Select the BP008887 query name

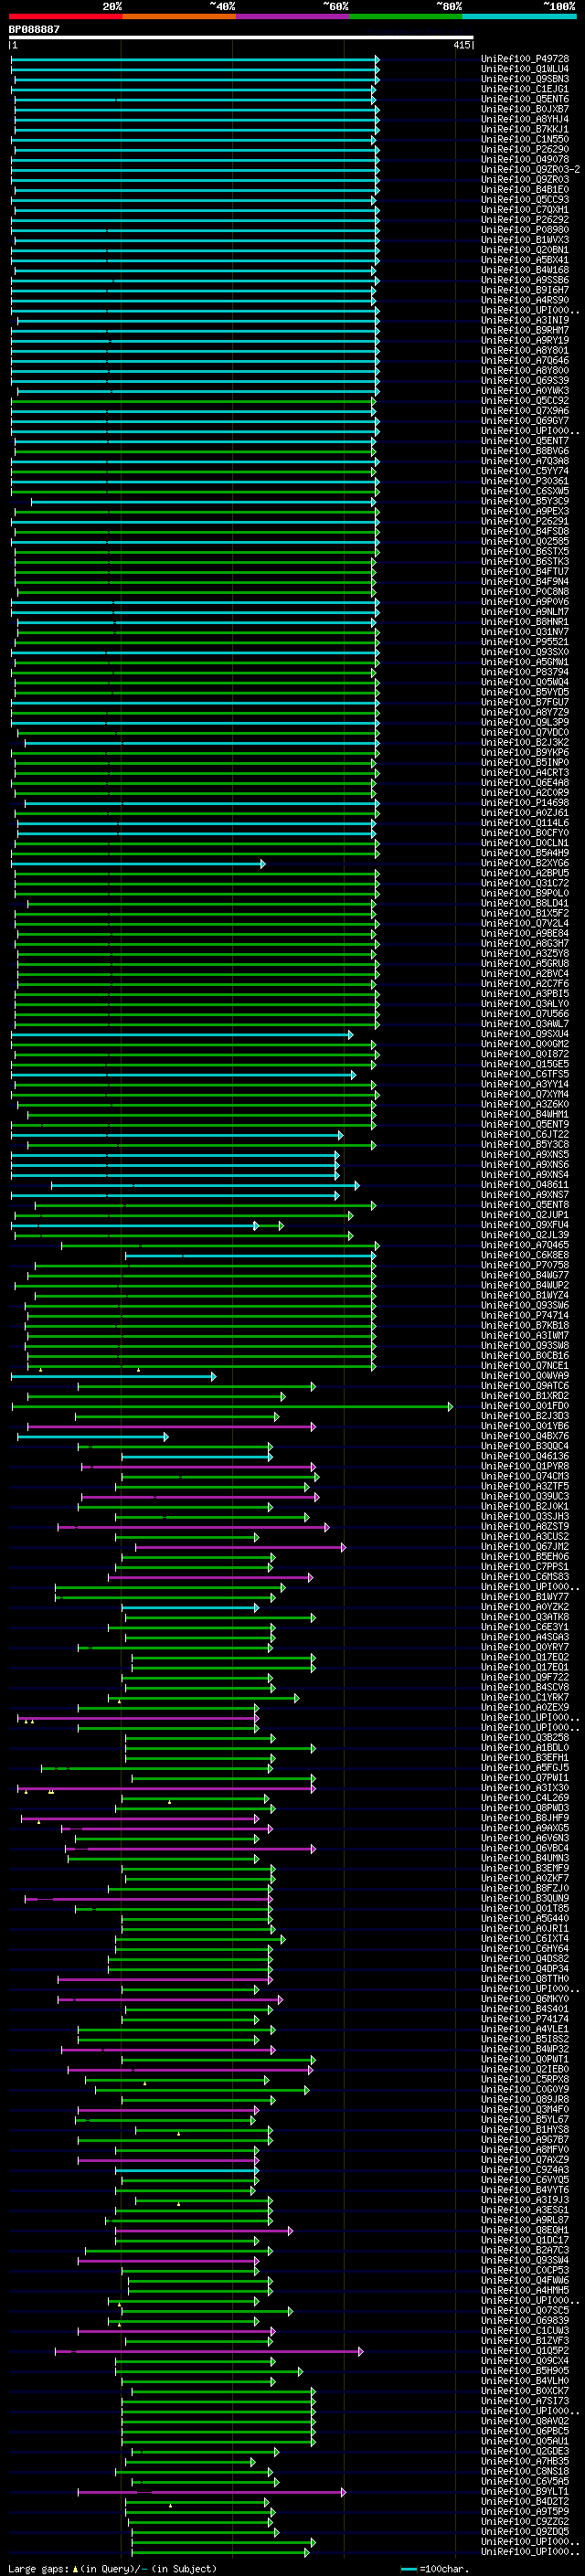[34, 30]
